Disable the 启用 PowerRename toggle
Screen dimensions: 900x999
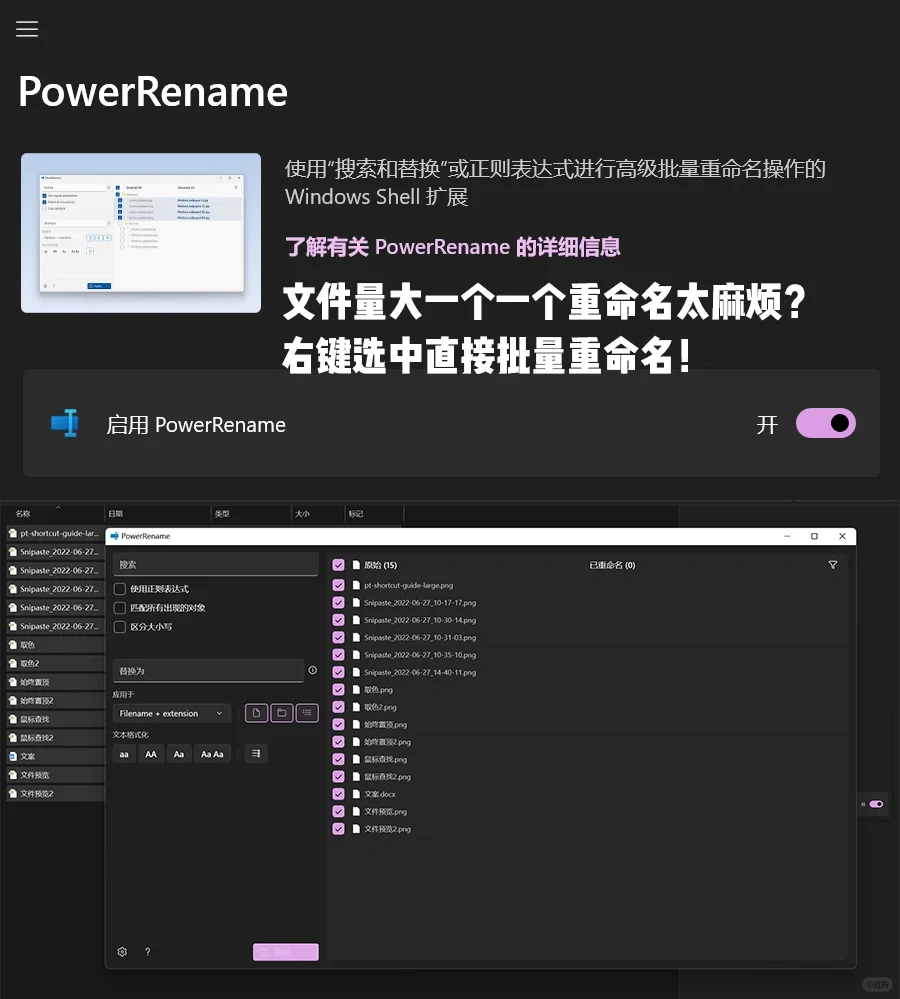coord(826,423)
